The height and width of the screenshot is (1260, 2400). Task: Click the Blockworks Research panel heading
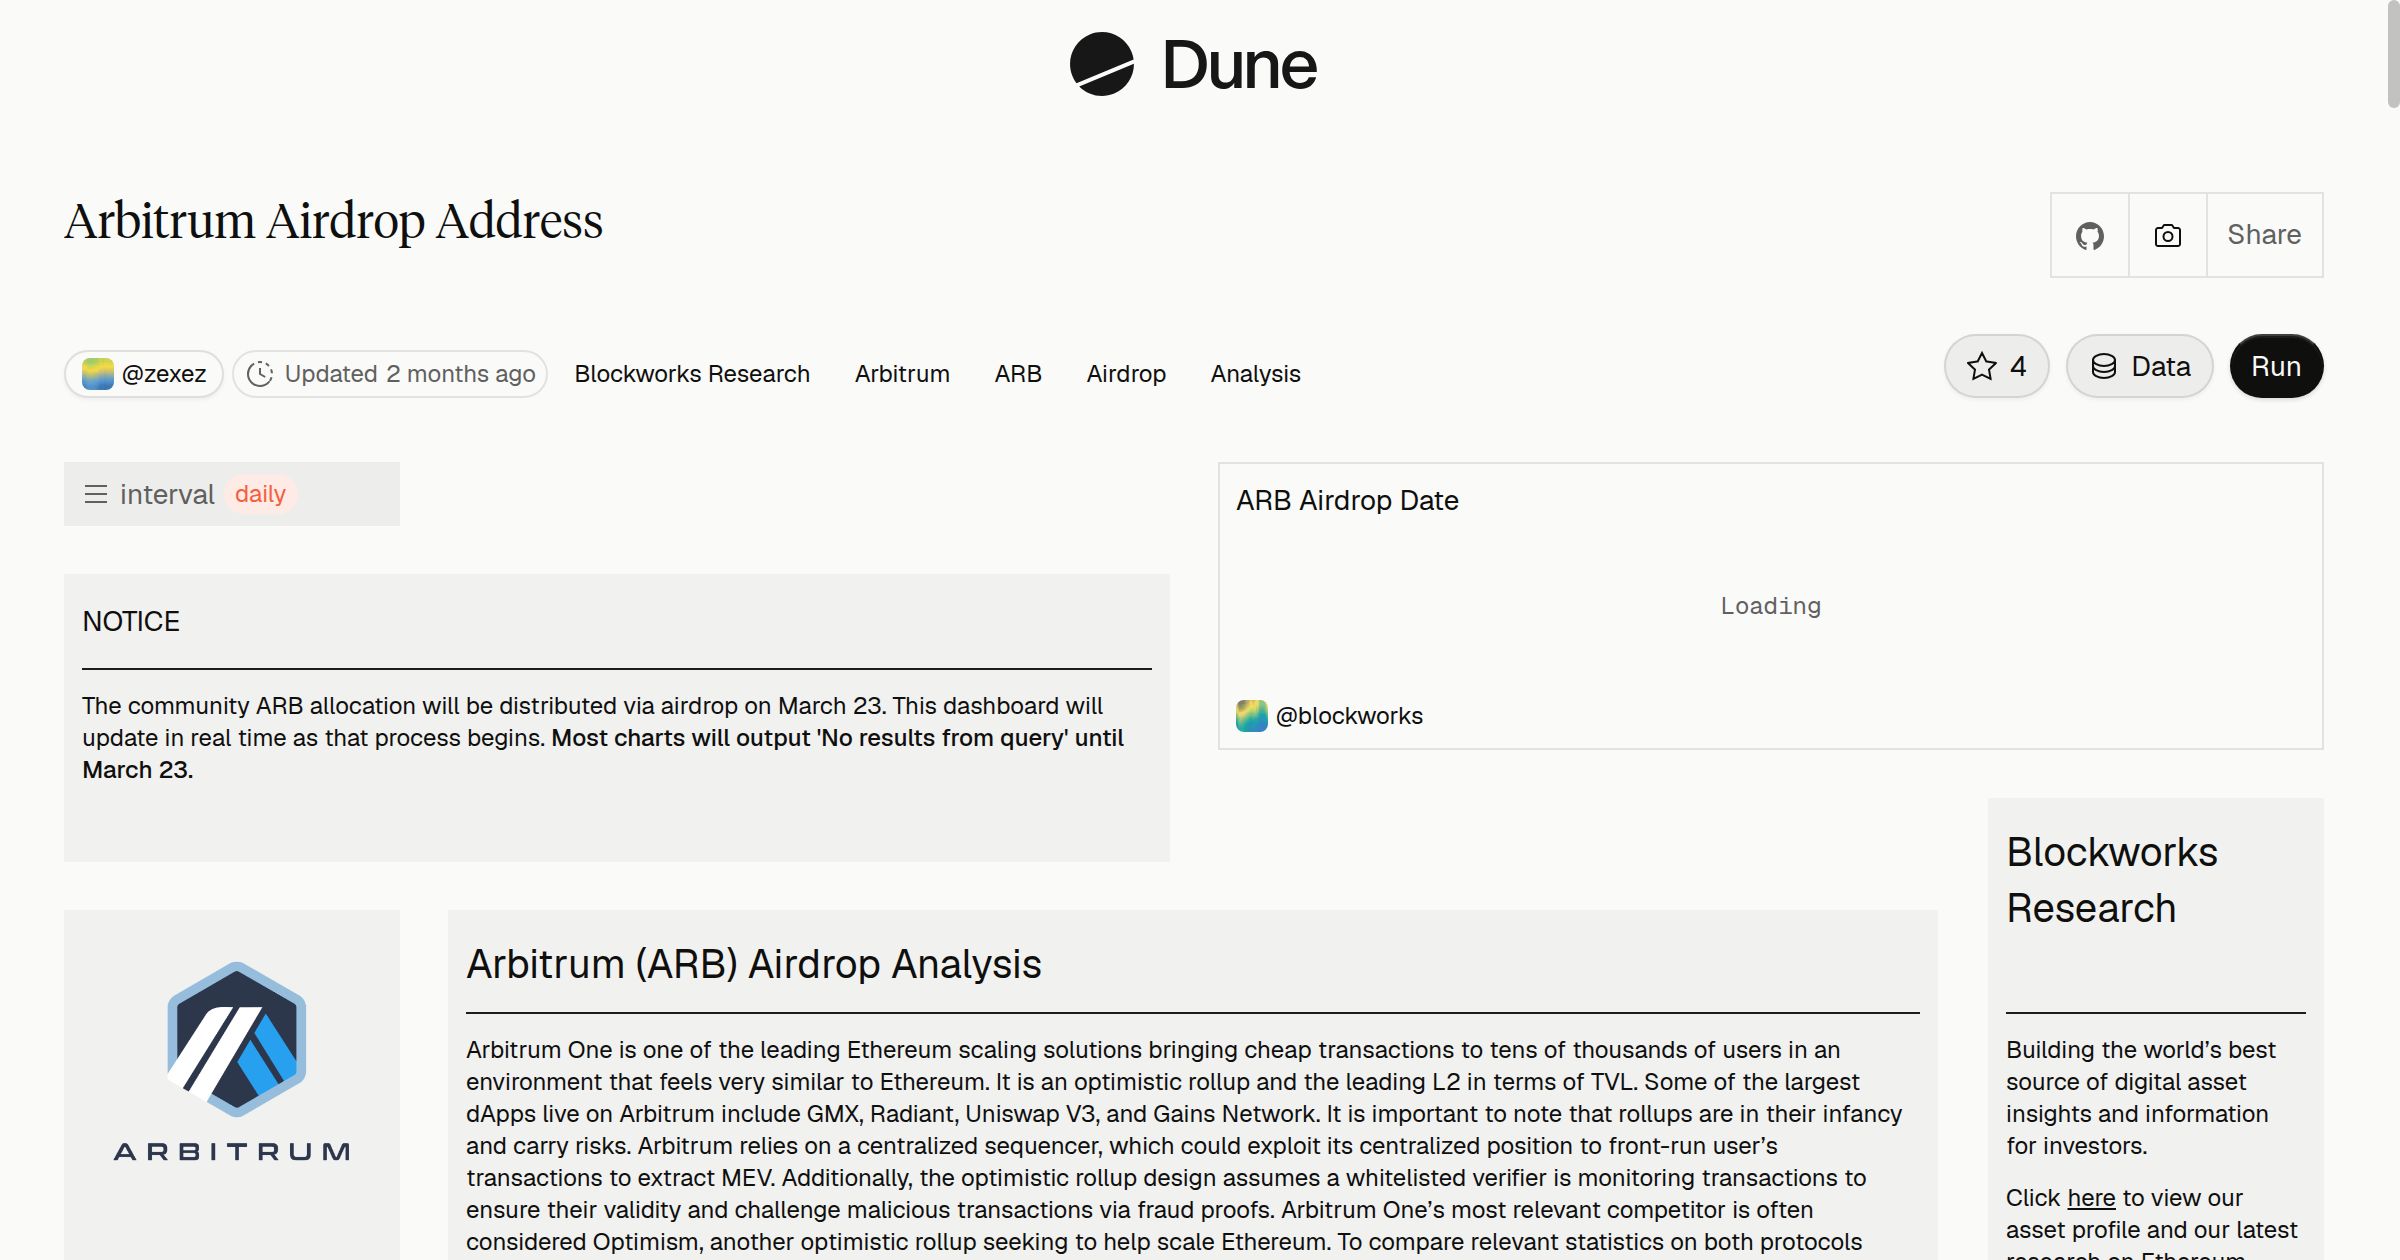[x=2112, y=880]
